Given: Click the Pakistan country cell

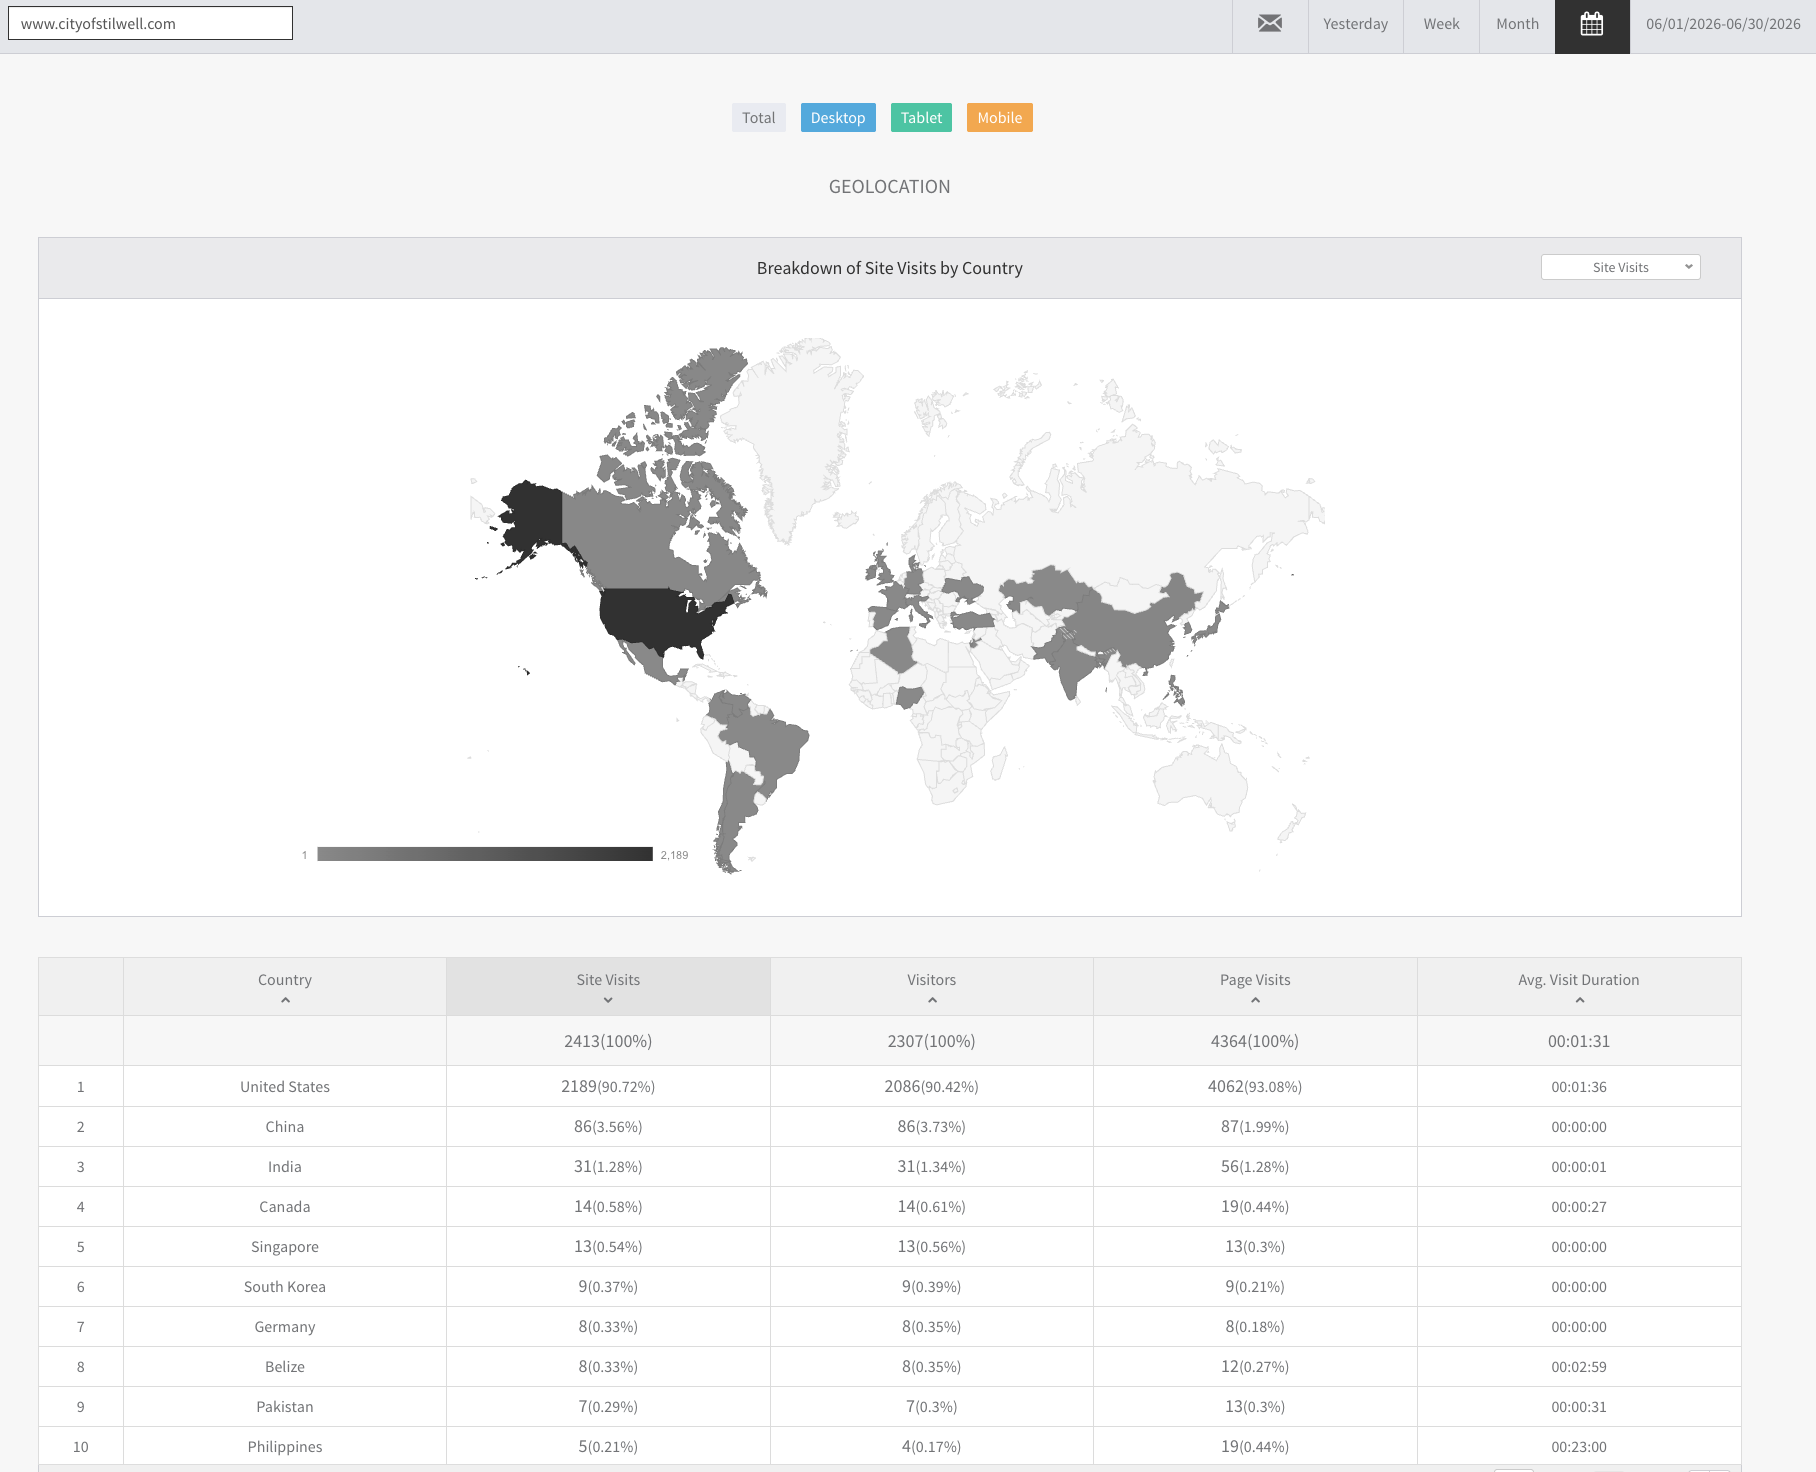Looking at the screenshot, I should (x=285, y=1407).
